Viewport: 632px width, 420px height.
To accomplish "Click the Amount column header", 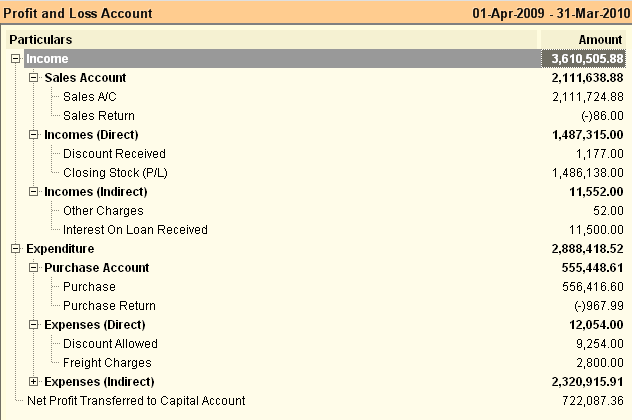I will 583,40.
